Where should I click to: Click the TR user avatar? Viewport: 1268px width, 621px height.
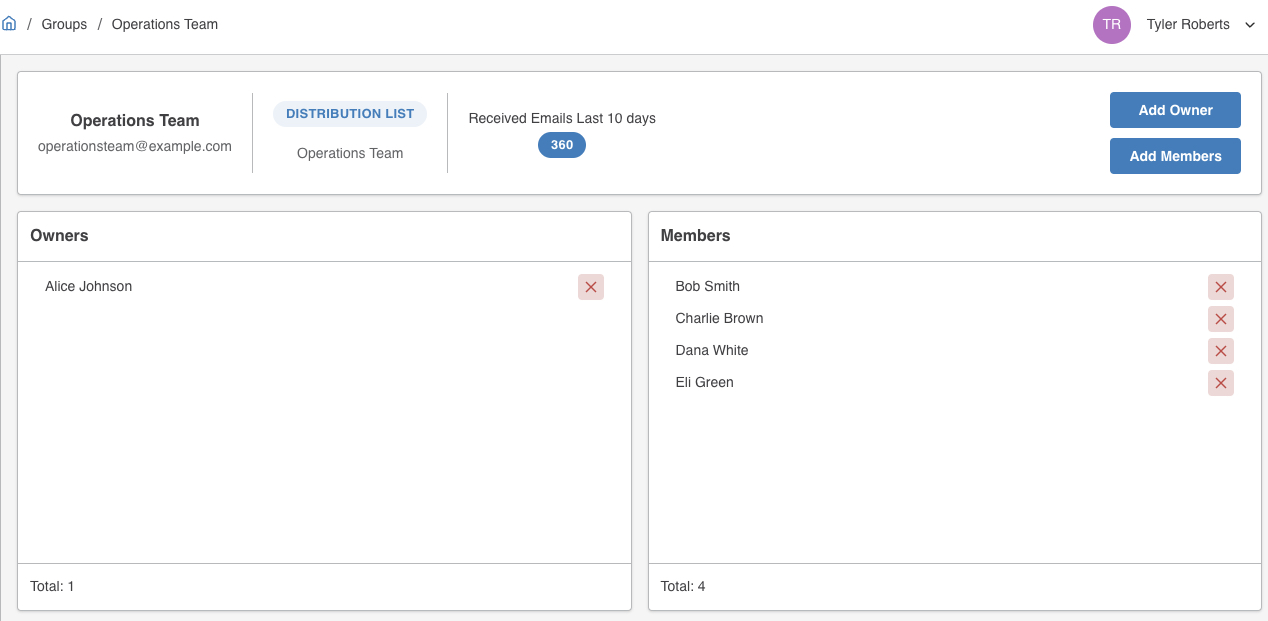(x=1112, y=25)
